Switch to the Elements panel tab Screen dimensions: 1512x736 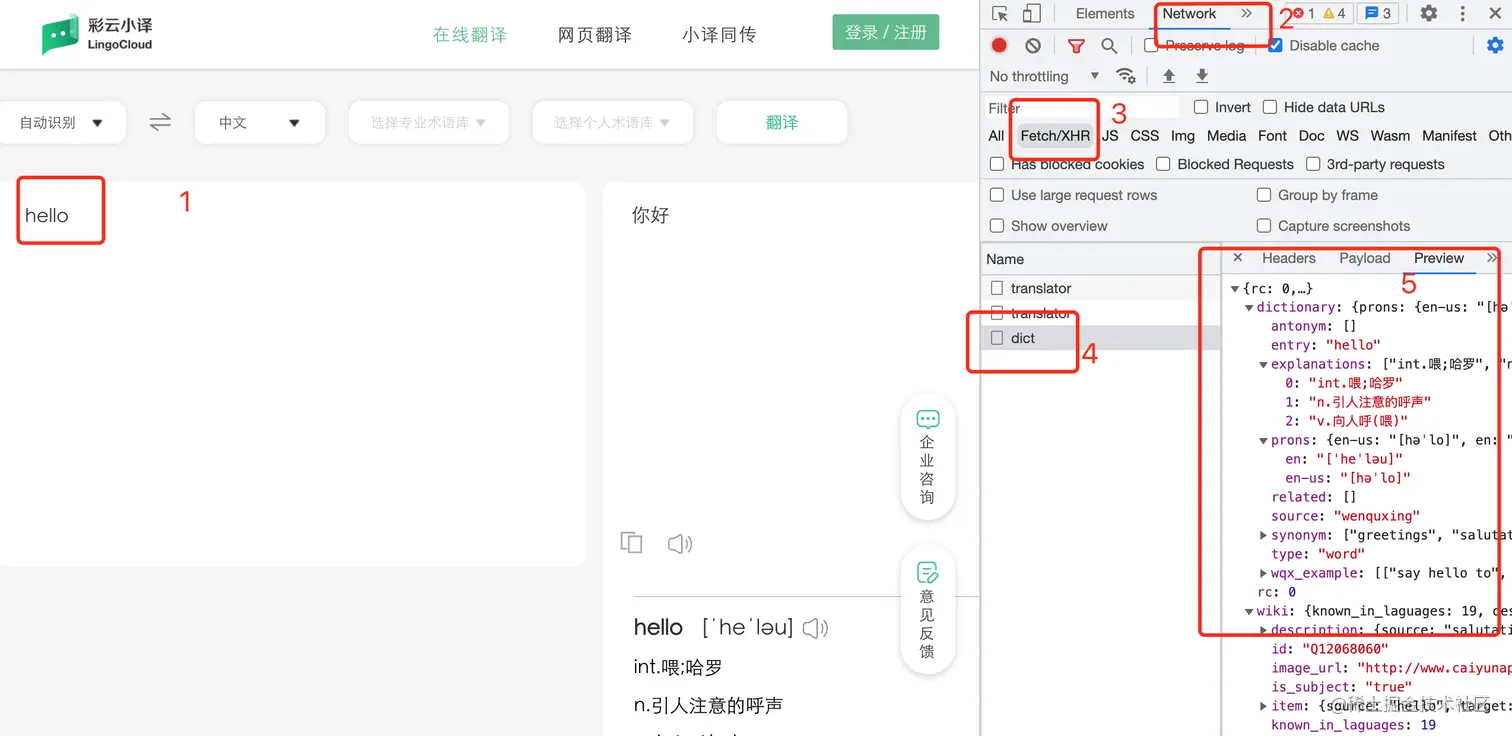click(x=1105, y=13)
